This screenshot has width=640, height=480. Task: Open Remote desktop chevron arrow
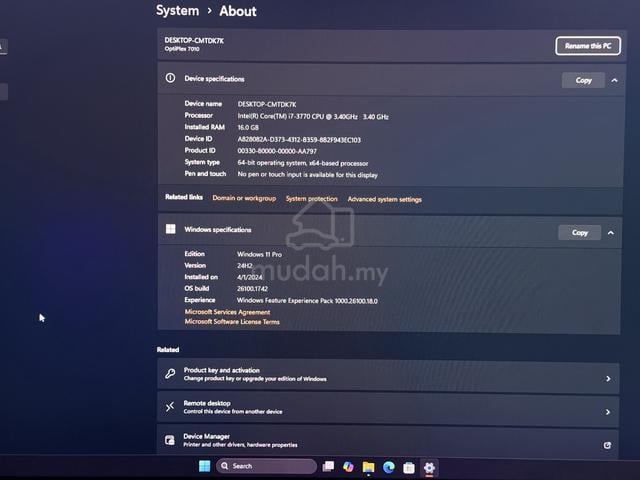coord(608,412)
